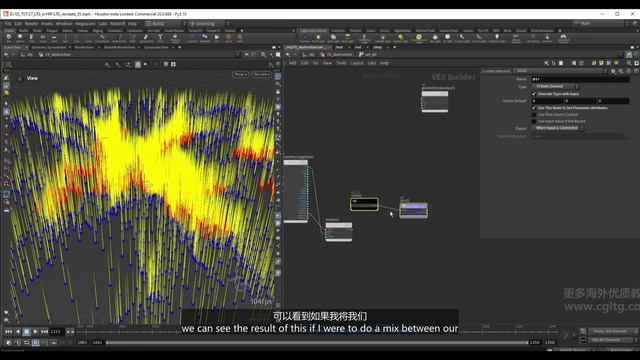This screenshot has width=640, height=360.
Task: Open the Grooming radial menu selector
Action: pyautogui.click(x=209, y=24)
